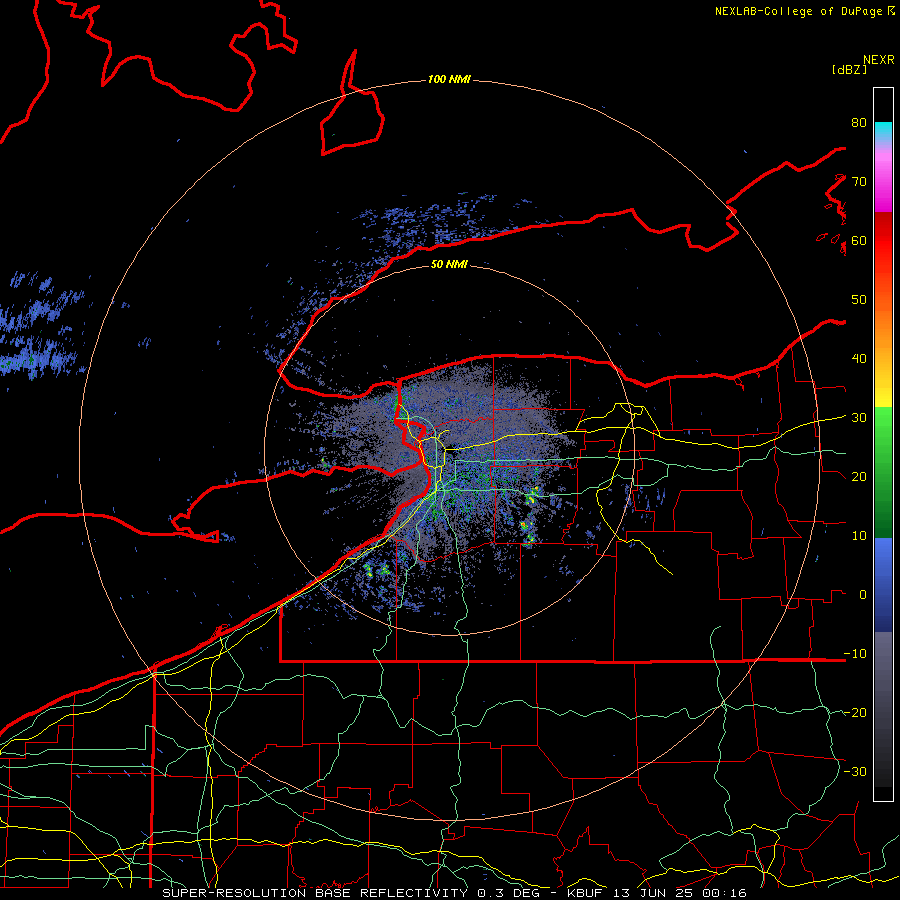The width and height of the screenshot is (900, 900).
Task: Click the NEXR label above the color bar
Action: (879, 60)
